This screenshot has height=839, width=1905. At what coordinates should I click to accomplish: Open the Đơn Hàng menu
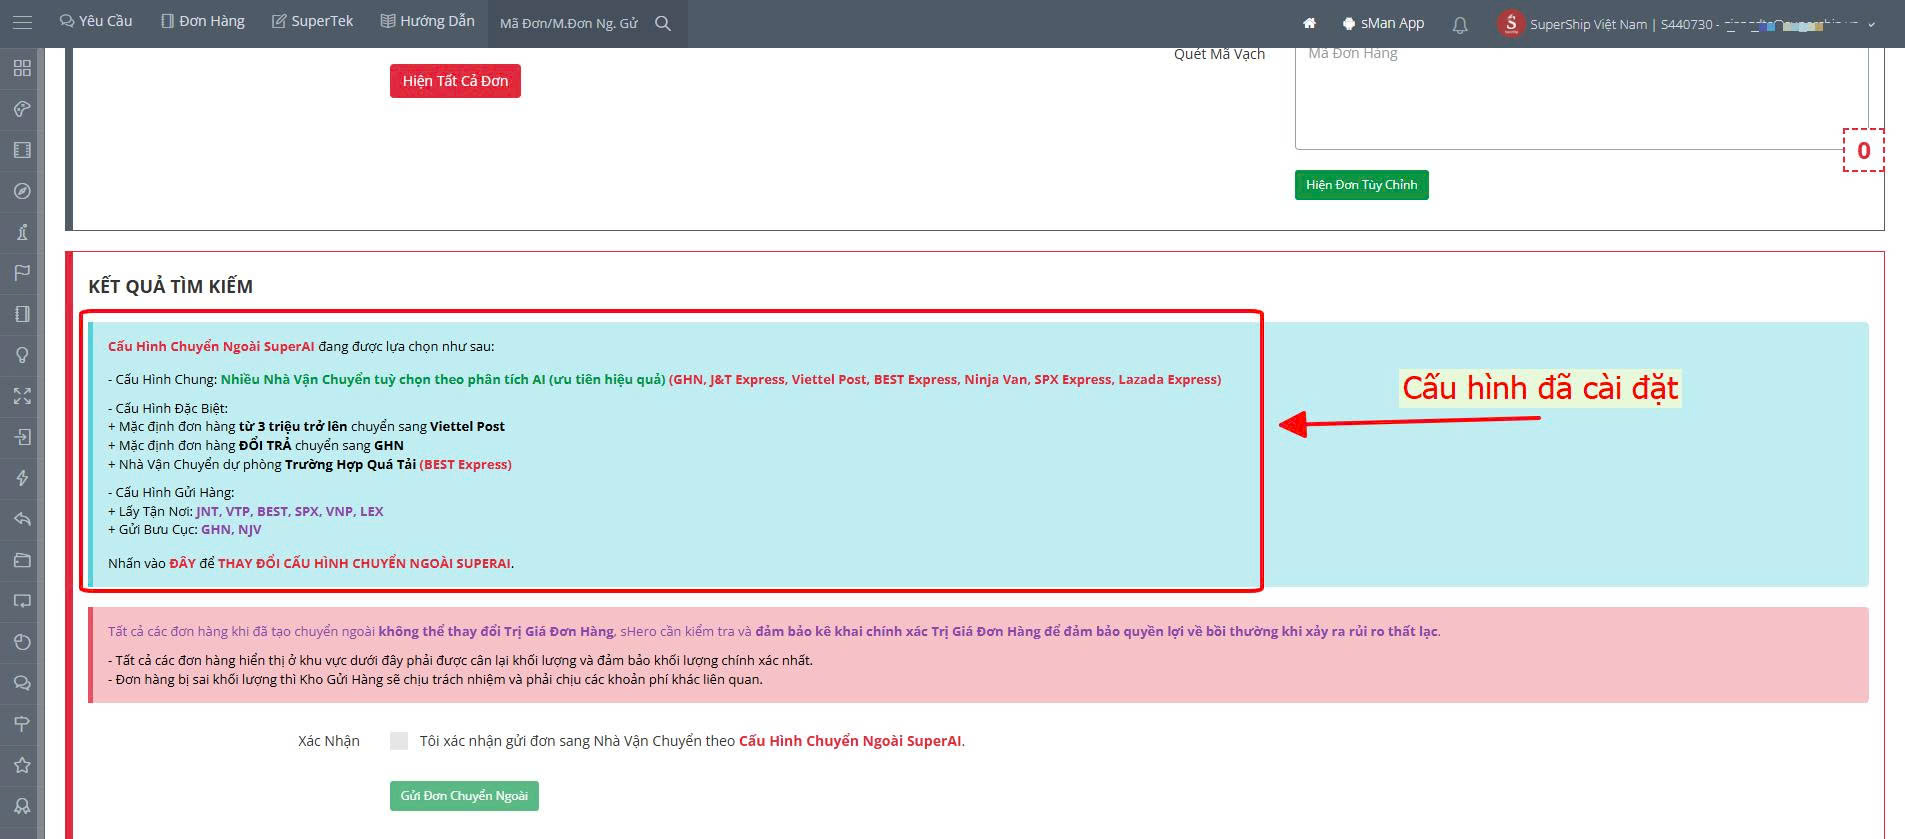coord(203,21)
